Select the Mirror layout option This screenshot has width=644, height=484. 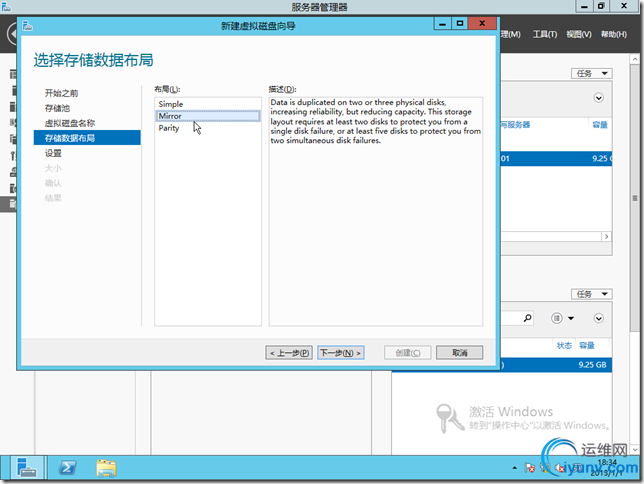click(x=207, y=116)
